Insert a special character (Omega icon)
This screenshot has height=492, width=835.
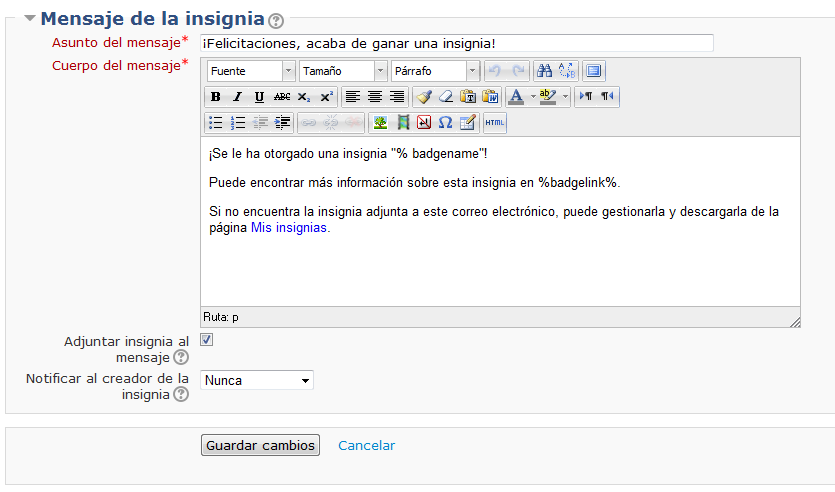pos(446,123)
